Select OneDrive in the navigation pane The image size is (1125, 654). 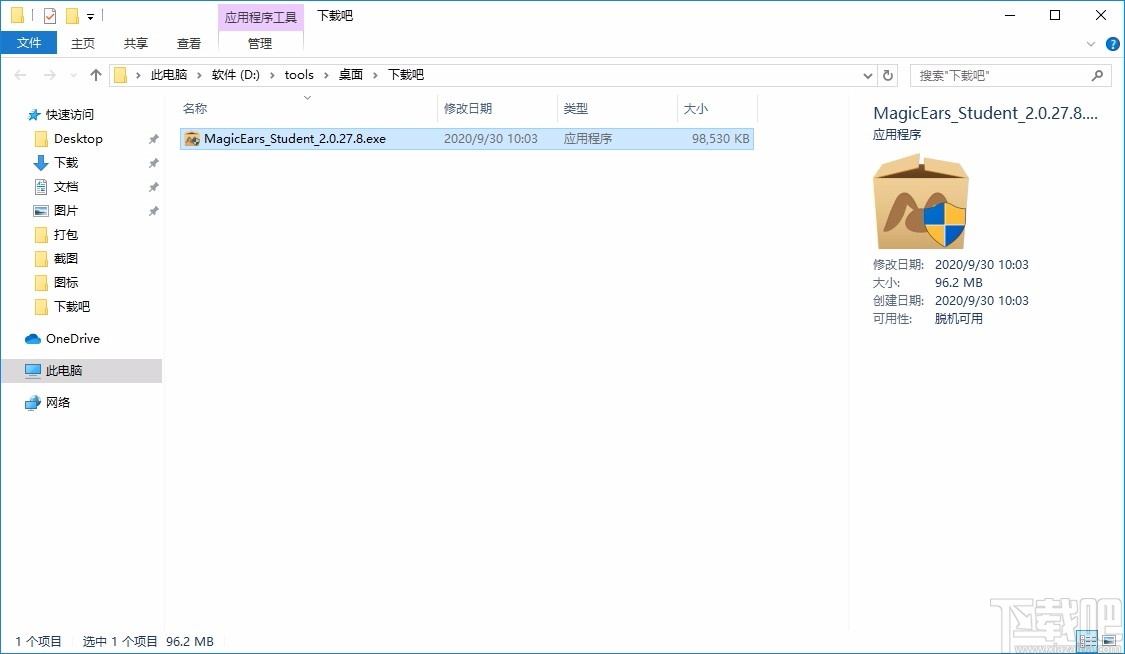[x=72, y=338]
